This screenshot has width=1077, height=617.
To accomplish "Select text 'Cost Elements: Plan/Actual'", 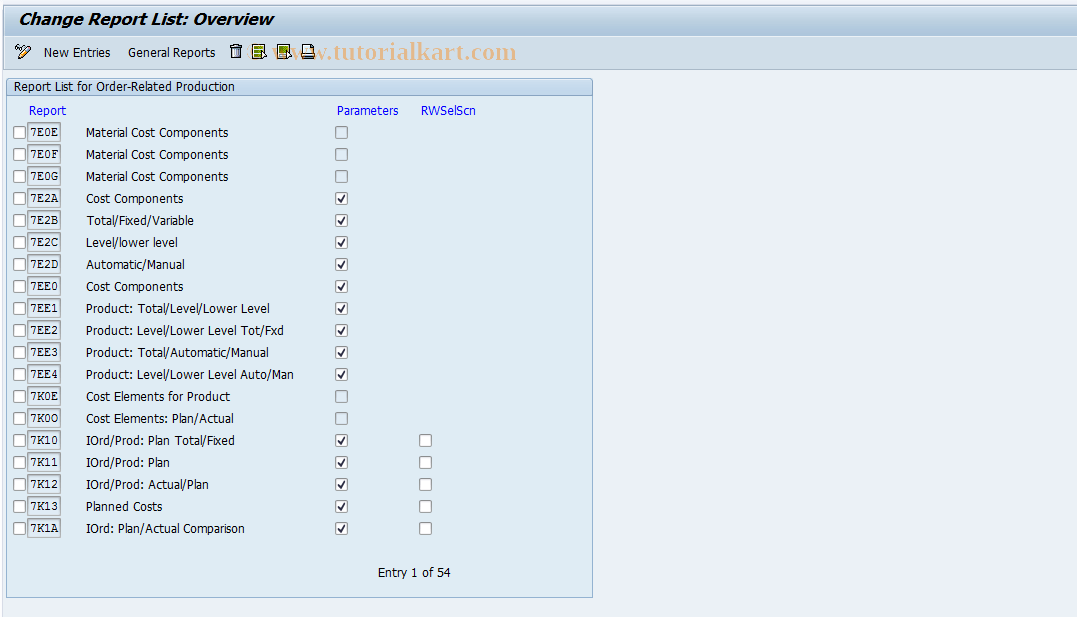I will click(x=159, y=418).
